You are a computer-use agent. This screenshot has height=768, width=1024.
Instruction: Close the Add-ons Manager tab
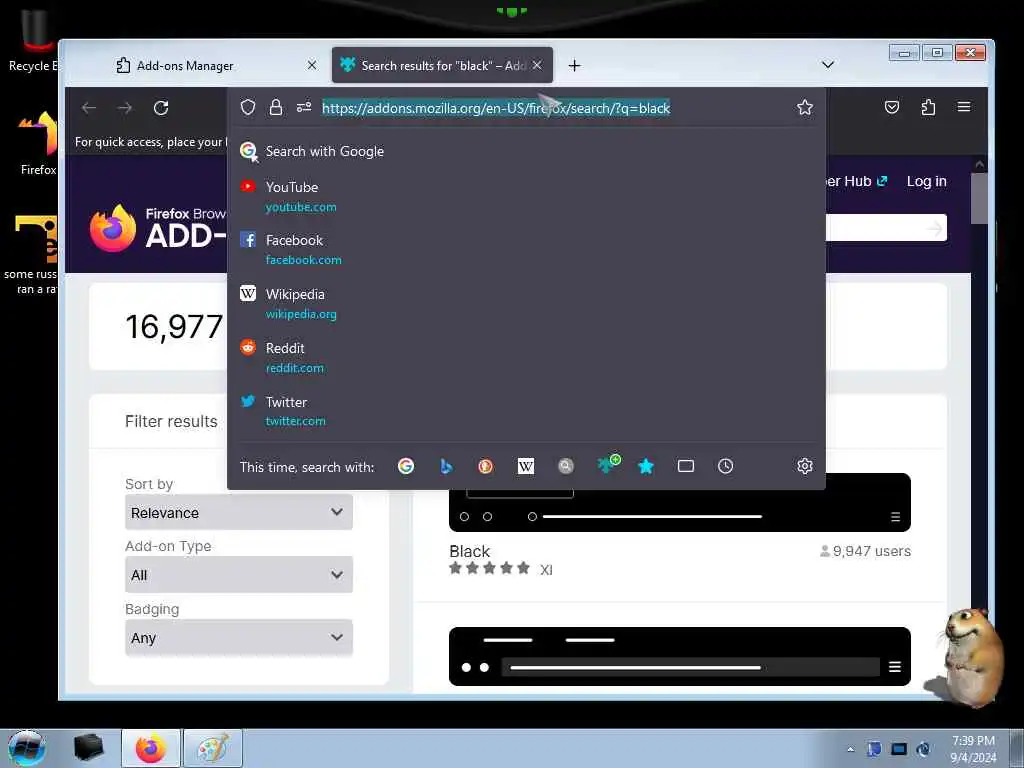coord(312,65)
